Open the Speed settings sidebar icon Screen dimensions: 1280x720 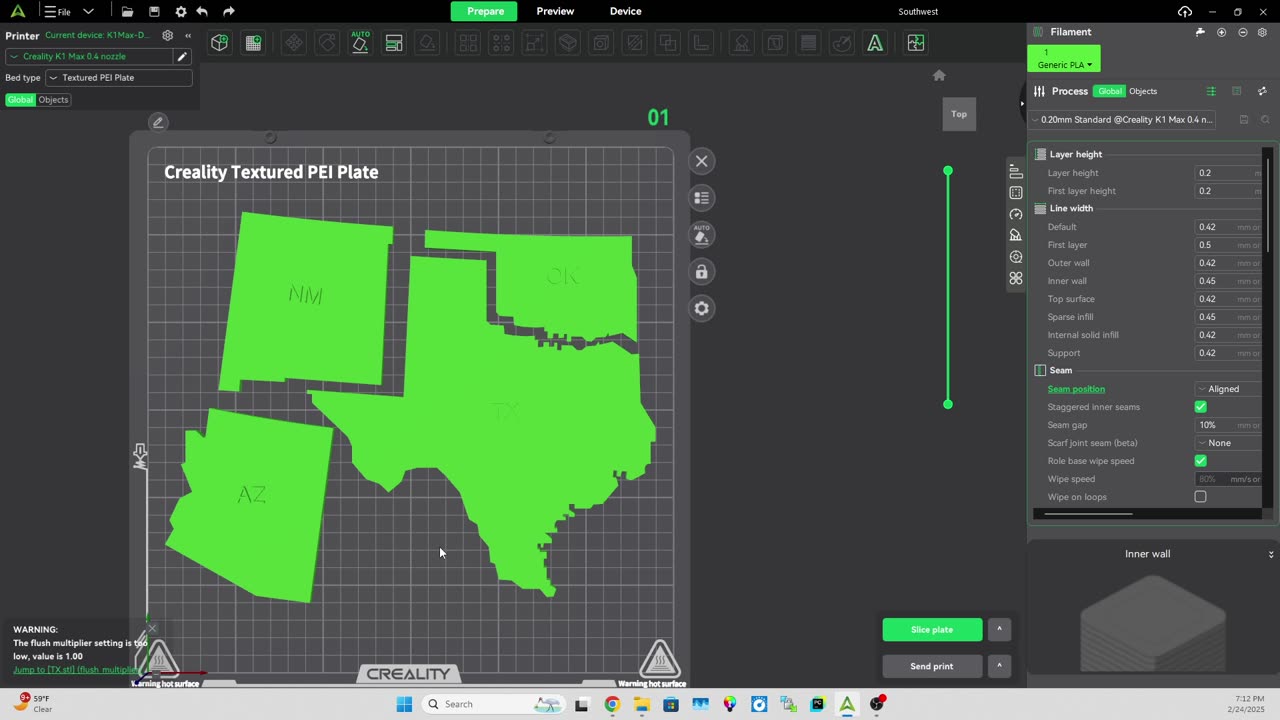click(1016, 214)
